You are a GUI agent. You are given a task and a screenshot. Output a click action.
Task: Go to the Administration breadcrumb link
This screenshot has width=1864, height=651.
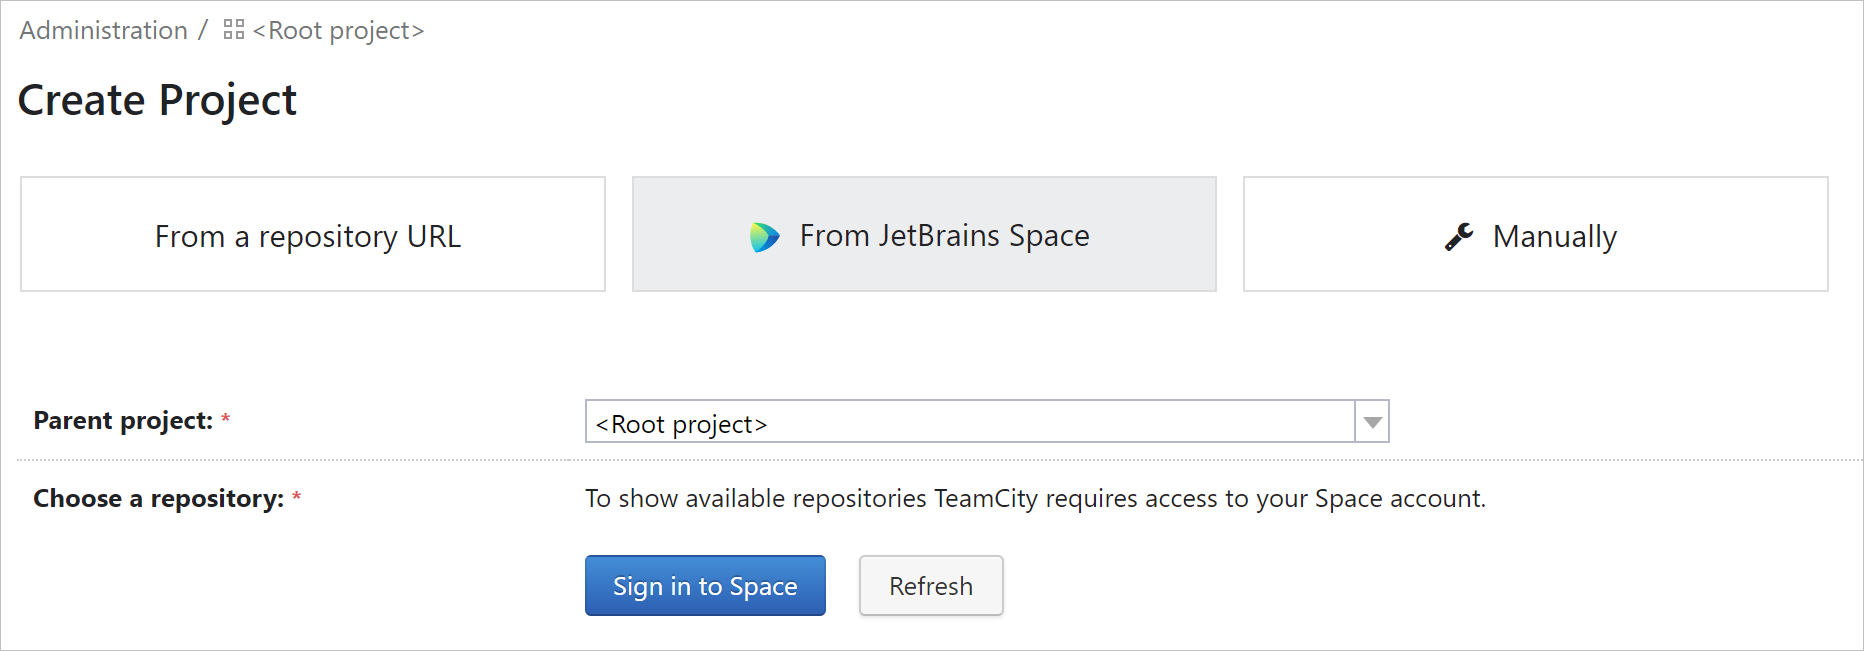coord(104,31)
